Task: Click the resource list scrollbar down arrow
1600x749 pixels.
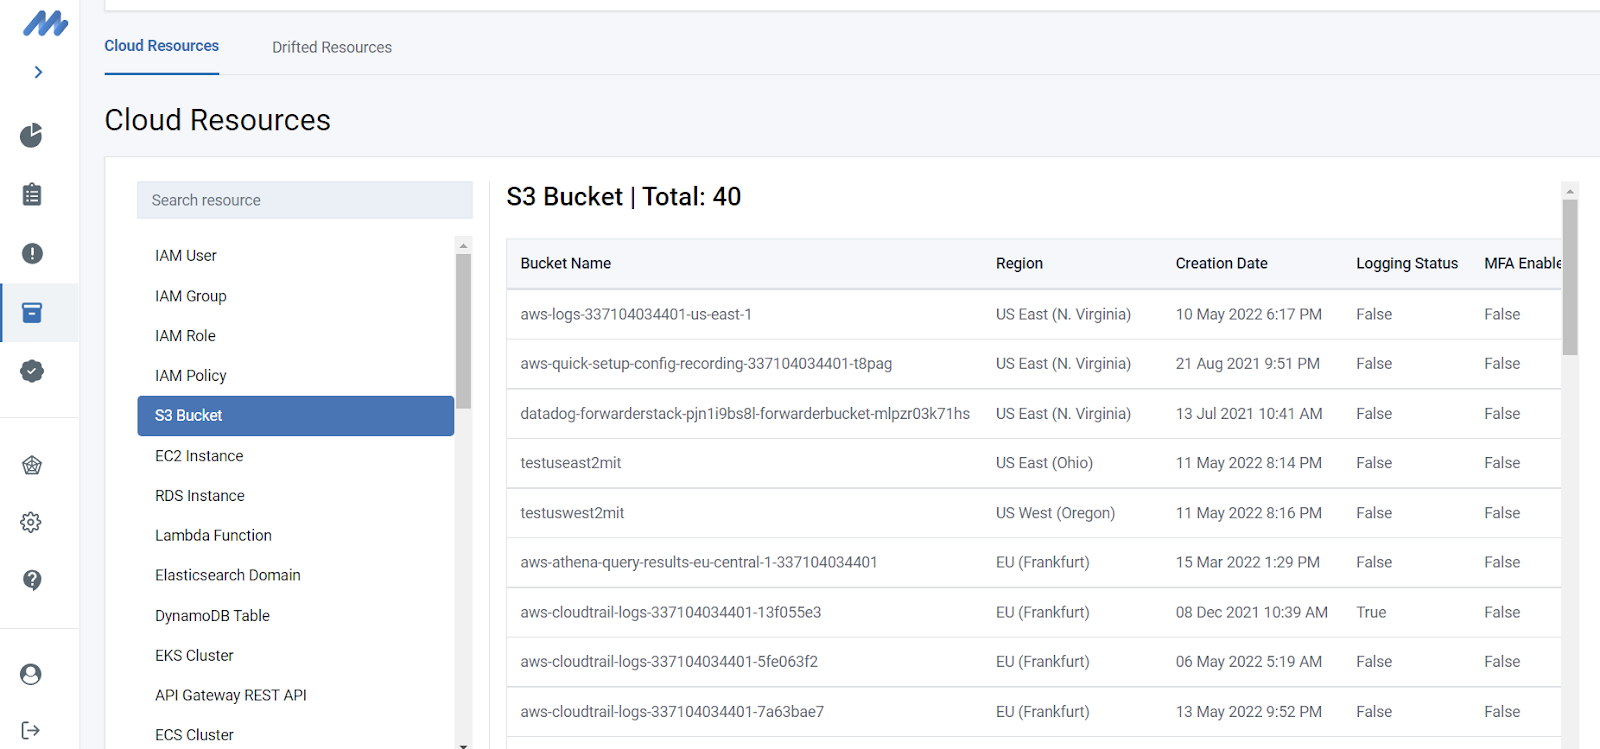Action: (463, 745)
